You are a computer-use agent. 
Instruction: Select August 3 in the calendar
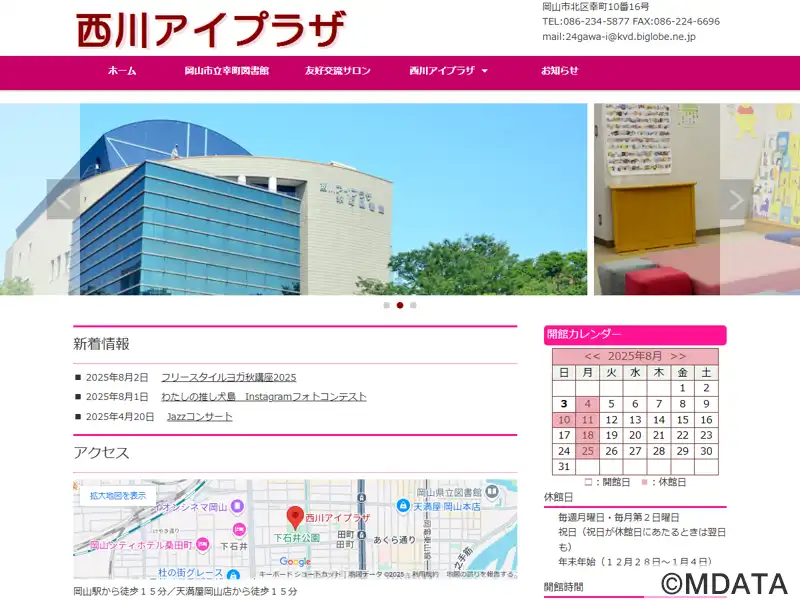point(564,404)
